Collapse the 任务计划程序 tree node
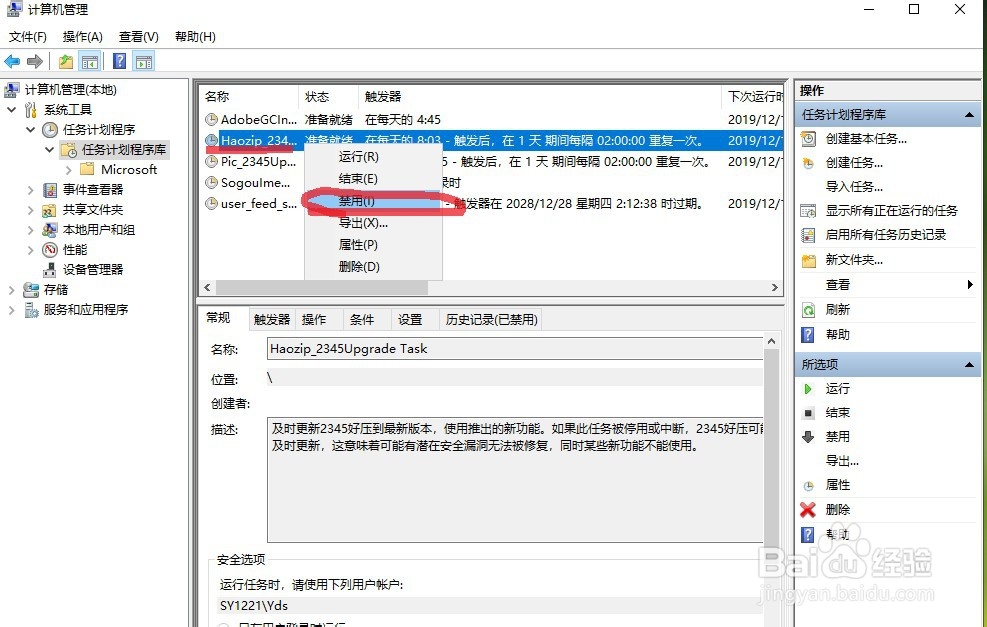The image size is (987, 627). tap(30, 130)
